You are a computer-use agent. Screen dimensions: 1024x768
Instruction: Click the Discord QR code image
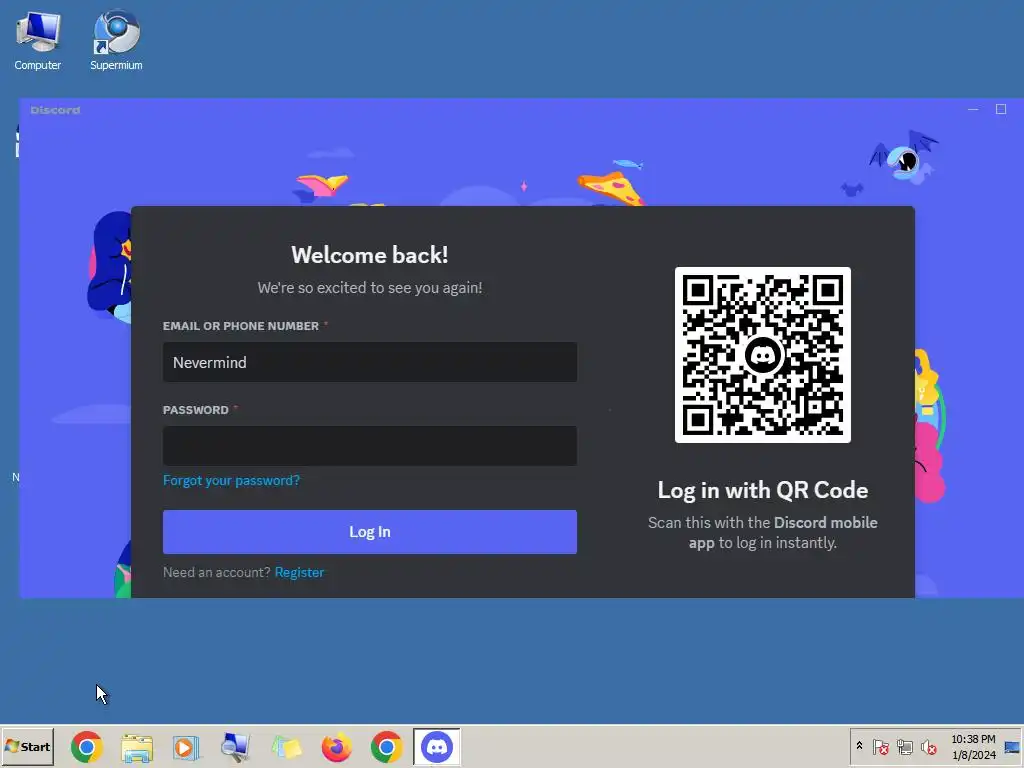coord(763,355)
